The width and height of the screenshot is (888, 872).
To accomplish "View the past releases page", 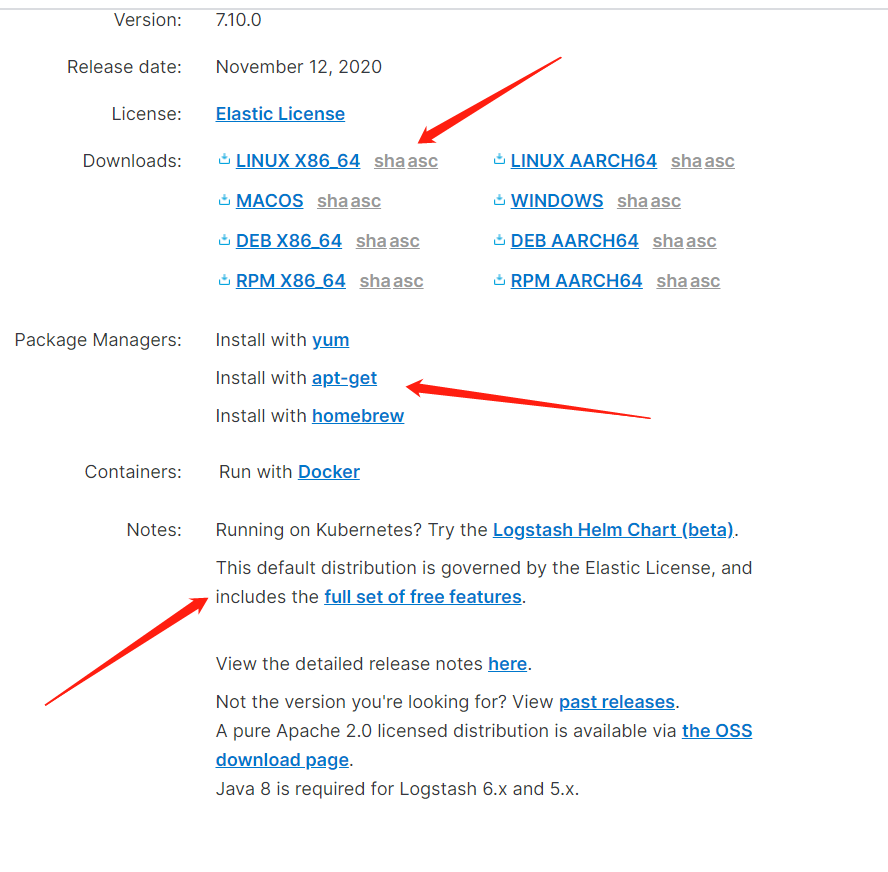I will point(616,702).
